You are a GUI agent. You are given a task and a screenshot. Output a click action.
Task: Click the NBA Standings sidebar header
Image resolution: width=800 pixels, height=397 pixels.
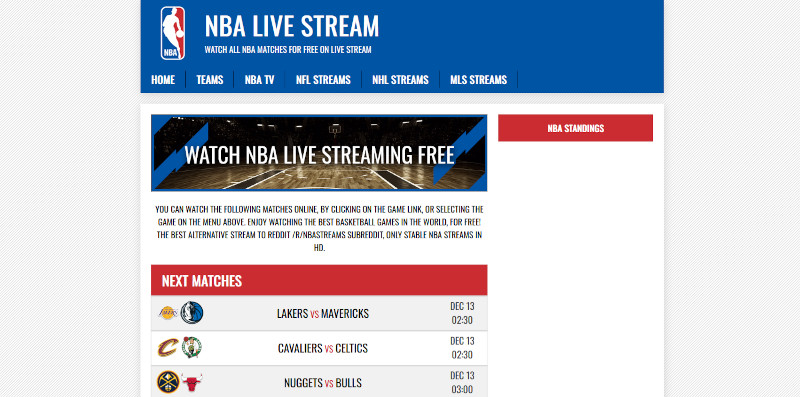pyautogui.click(x=576, y=128)
